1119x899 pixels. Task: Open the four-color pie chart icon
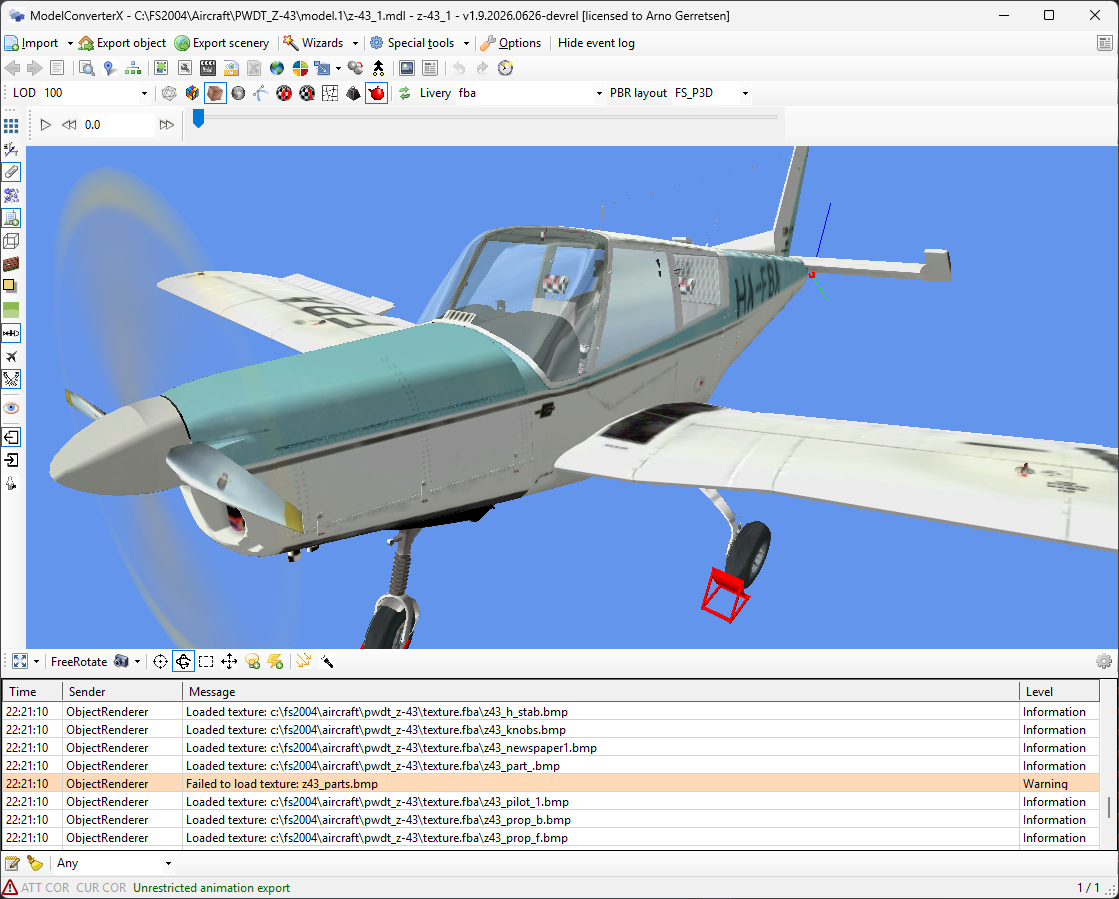tap(300, 68)
